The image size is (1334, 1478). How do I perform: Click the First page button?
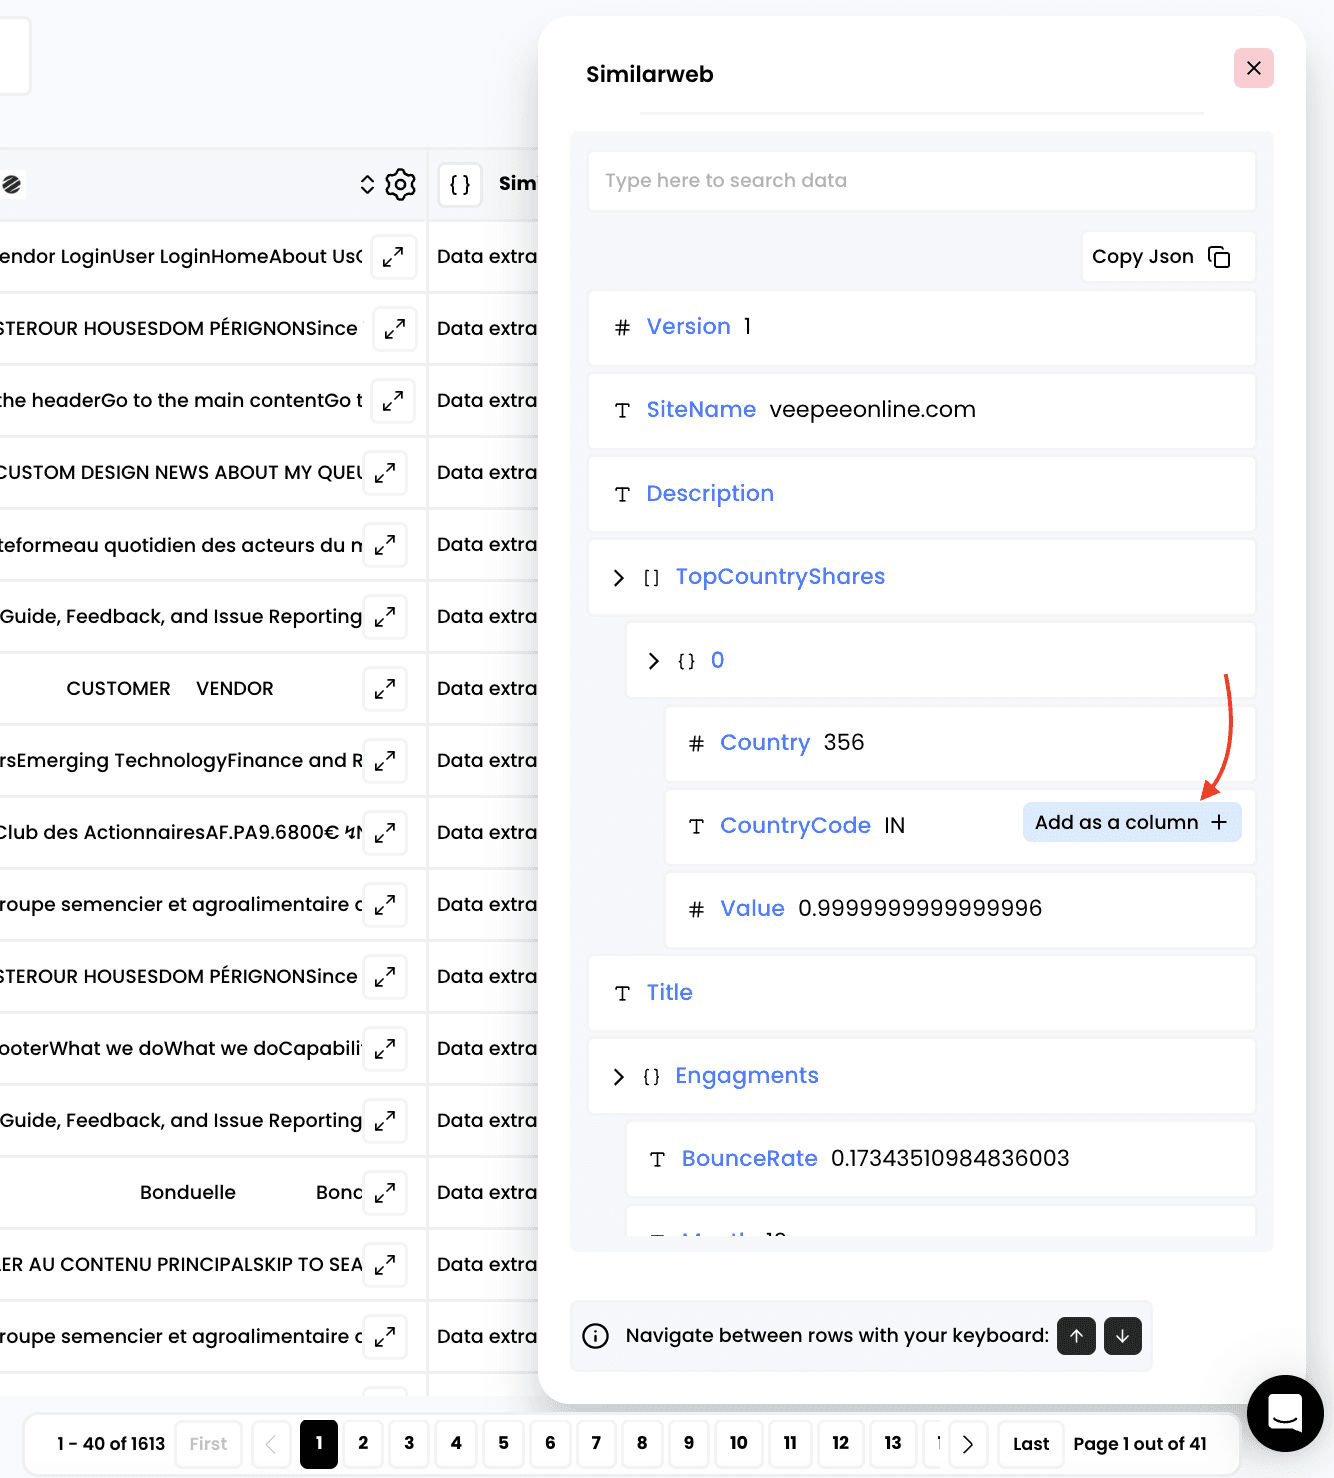pyautogui.click(x=208, y=1444)
